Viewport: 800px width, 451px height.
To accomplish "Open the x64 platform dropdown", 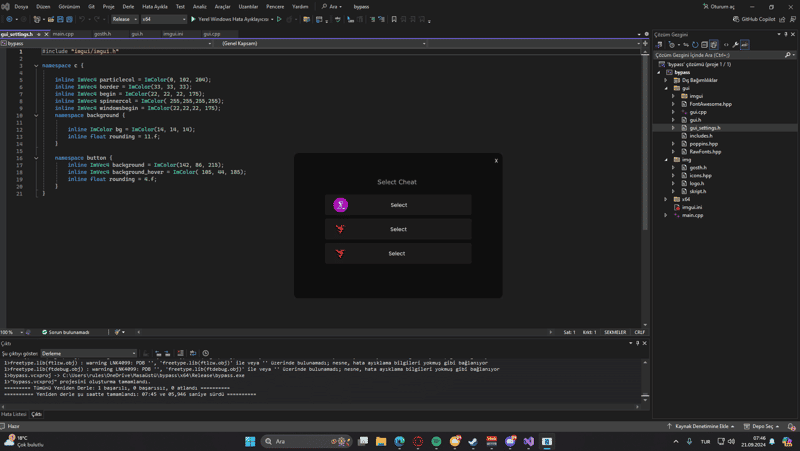I will [164, 19].
